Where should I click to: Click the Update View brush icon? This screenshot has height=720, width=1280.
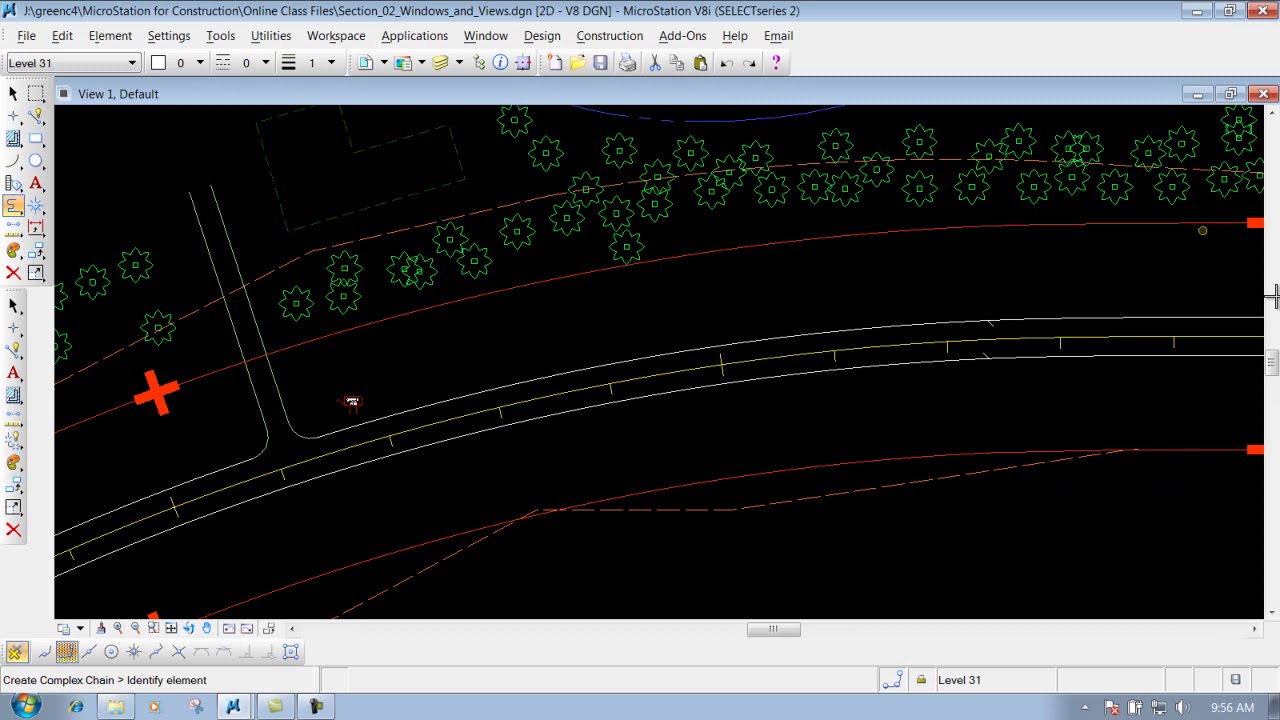click(101, 628)
